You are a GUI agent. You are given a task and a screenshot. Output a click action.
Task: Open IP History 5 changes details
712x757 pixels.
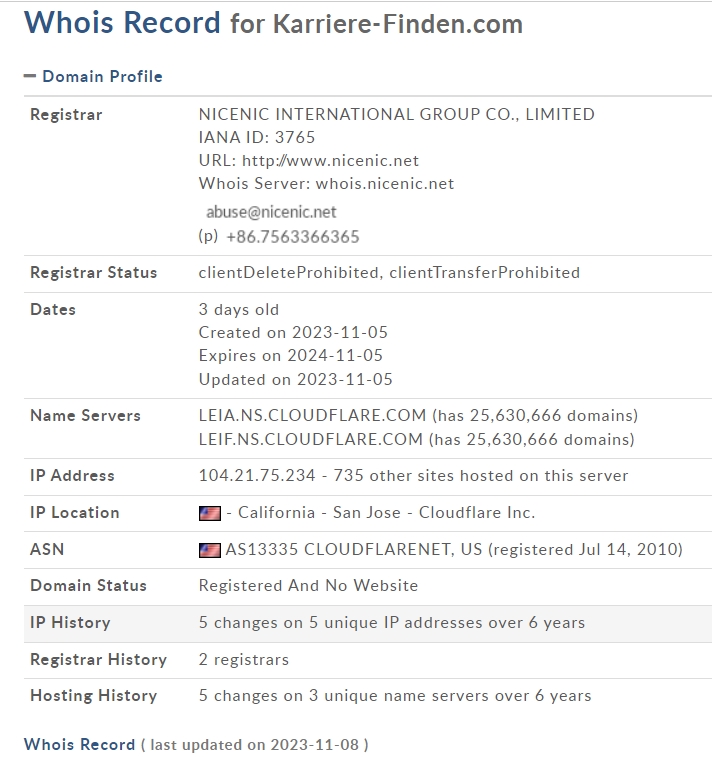click(x=391, y=623)
